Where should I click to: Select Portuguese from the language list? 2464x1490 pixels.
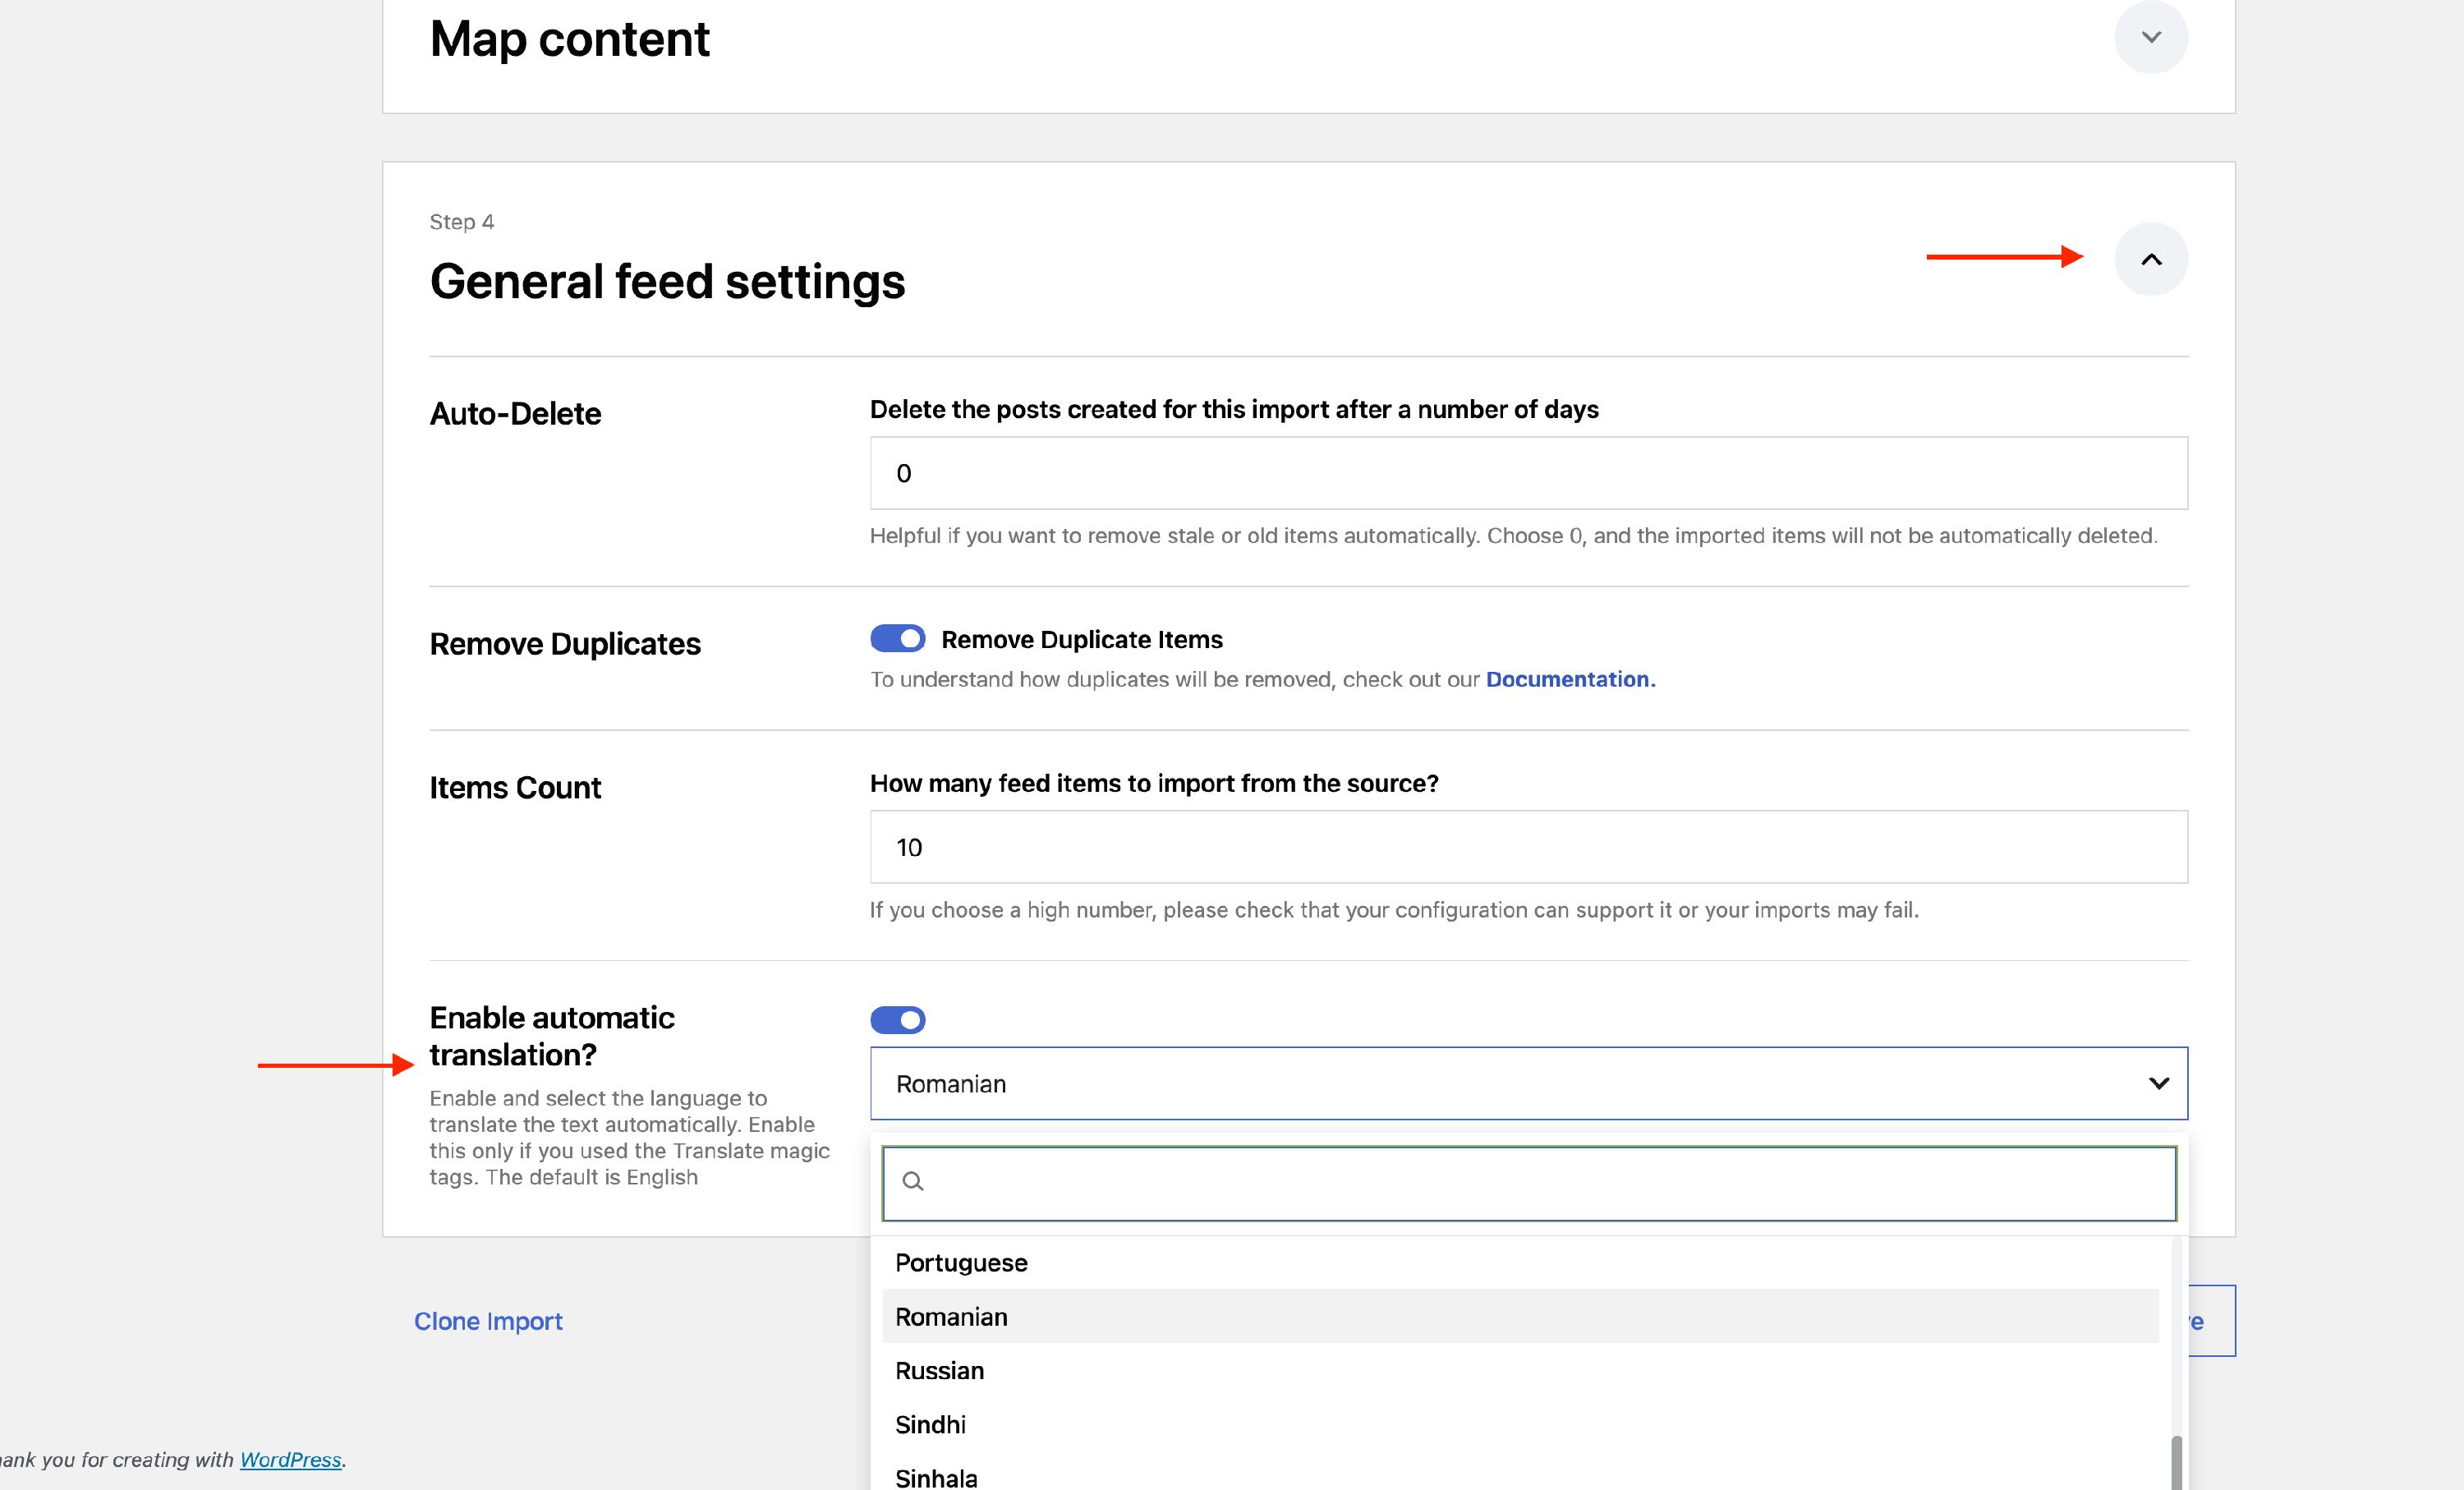pyautogui.click(x=961, y=1262)
